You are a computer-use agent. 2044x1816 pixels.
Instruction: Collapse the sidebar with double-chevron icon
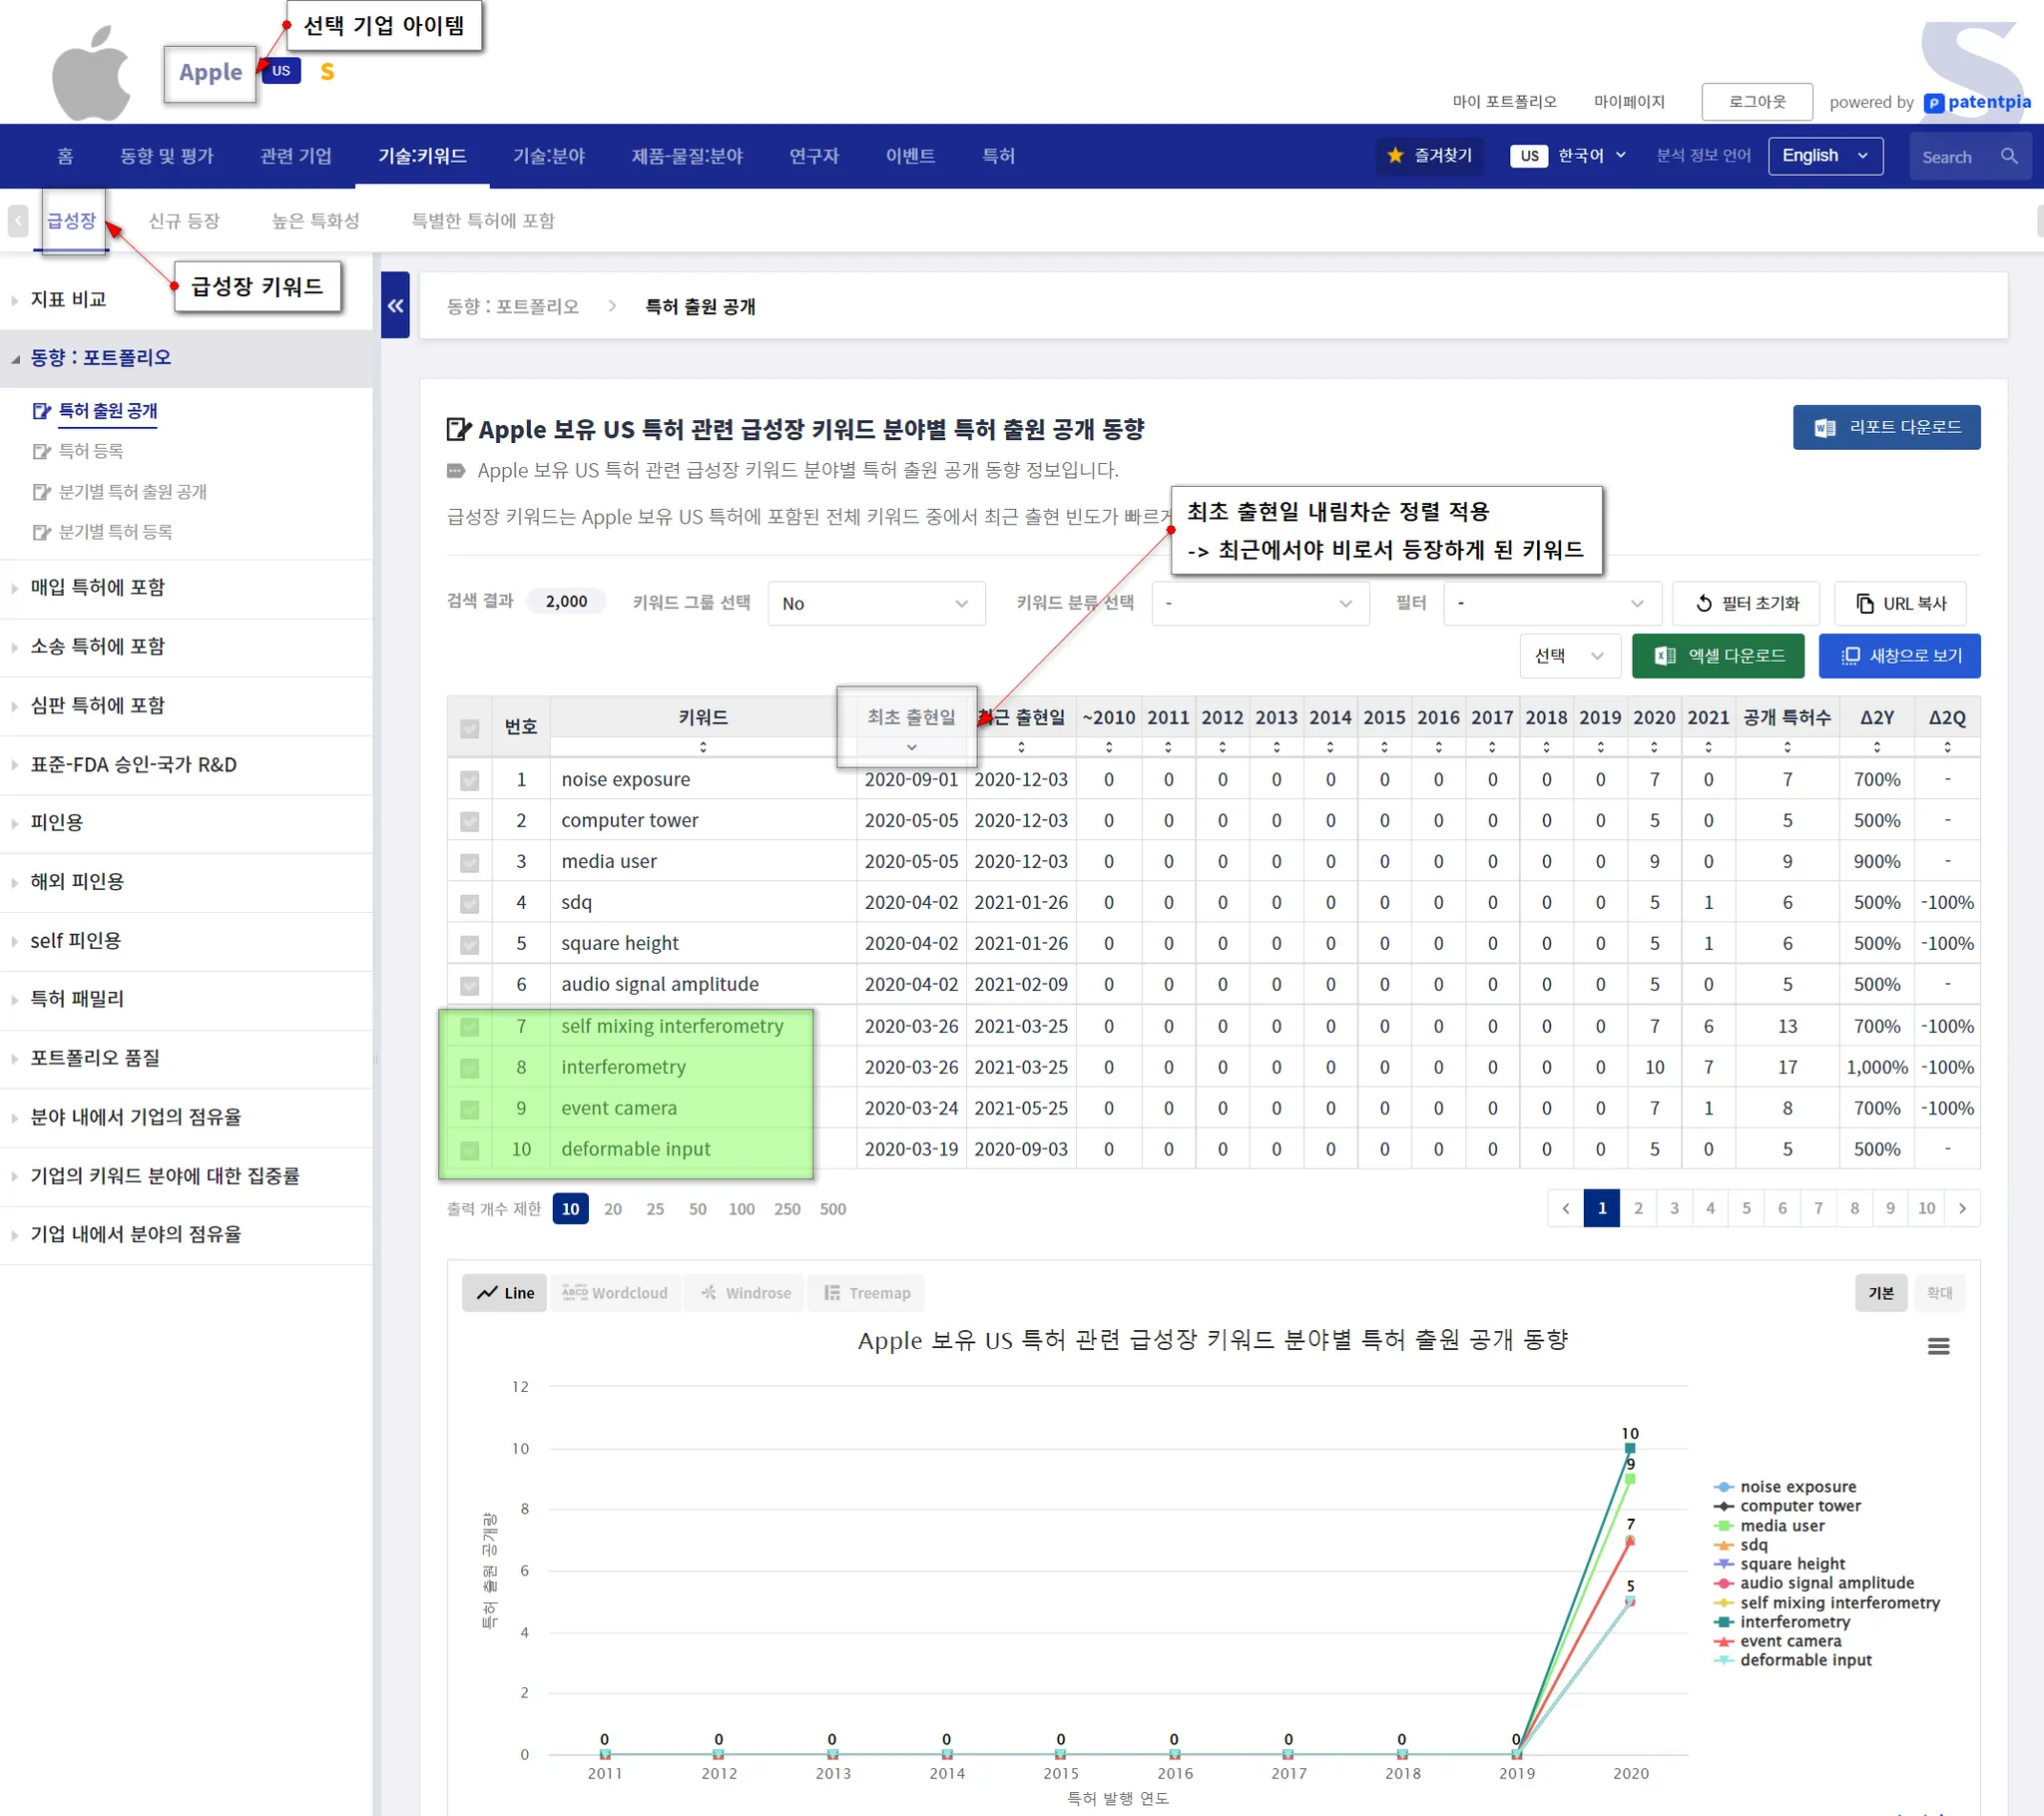pyautogui.click(x=395, y=306)
